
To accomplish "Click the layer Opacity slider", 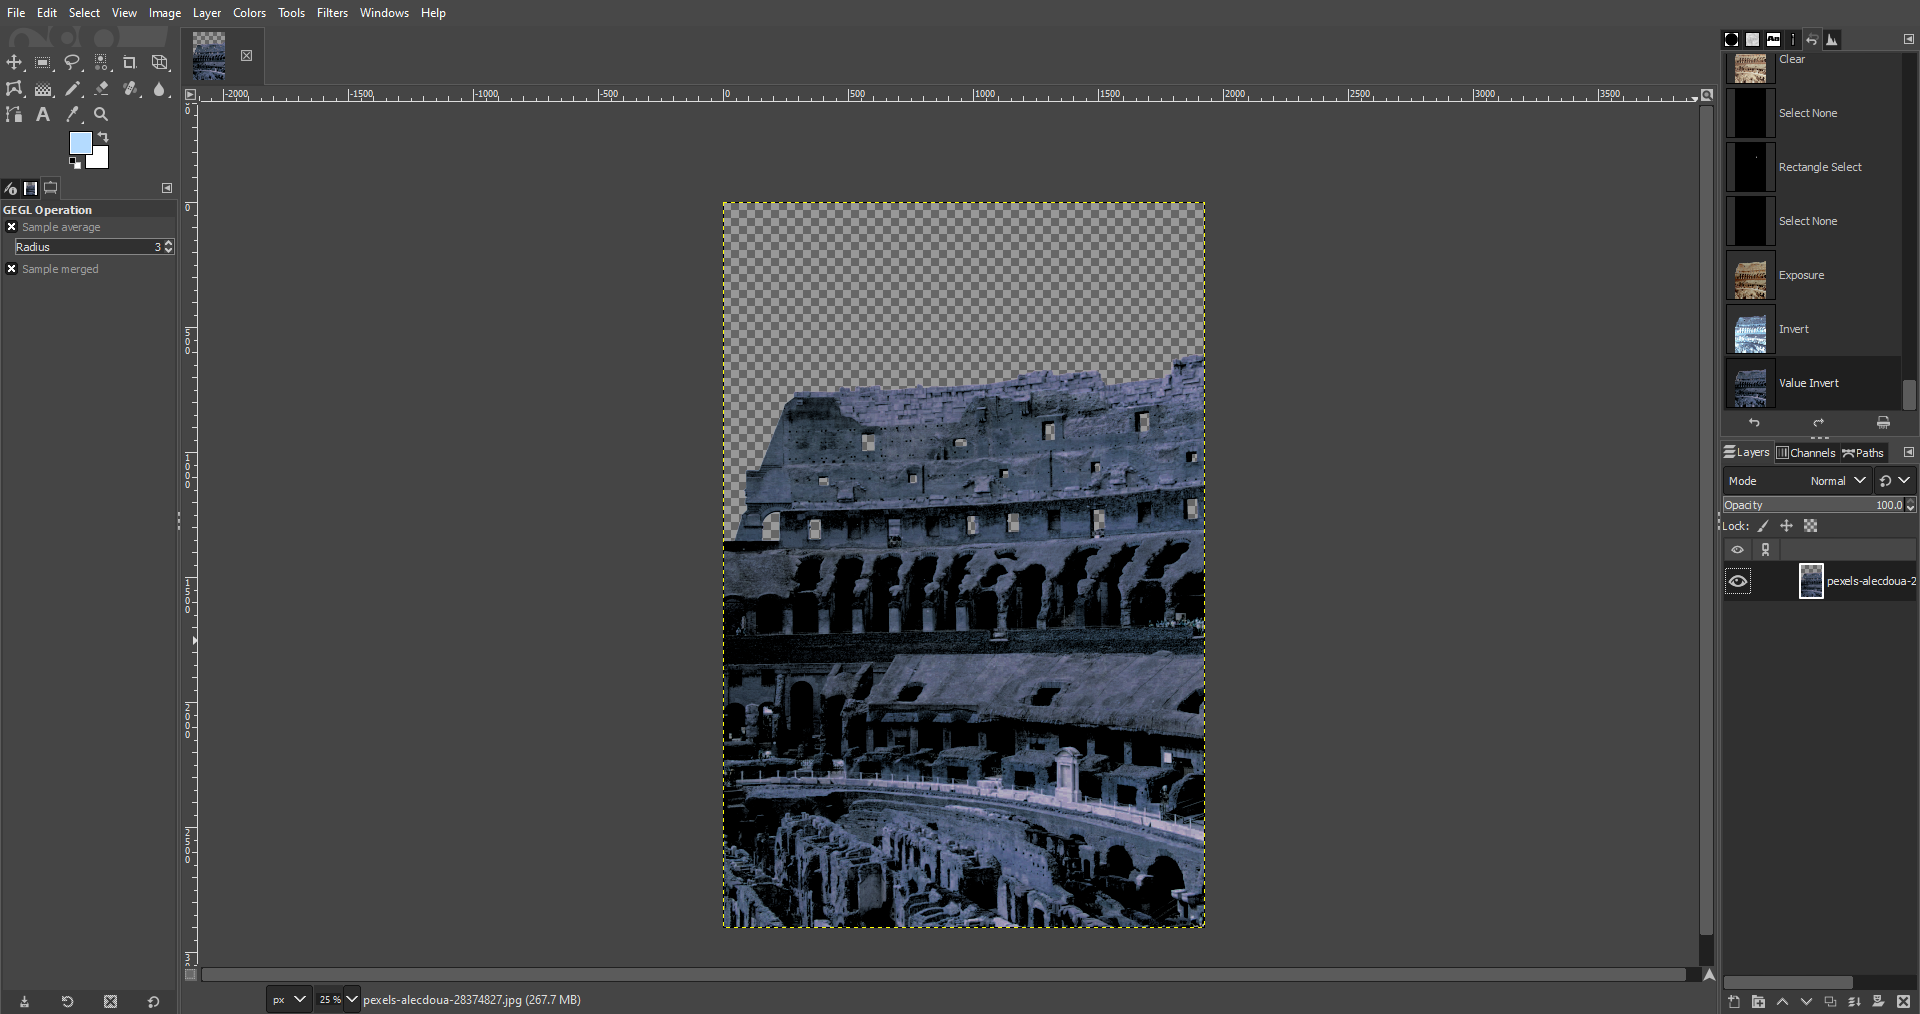I will pyautogui.click(x=1813, y=505).
